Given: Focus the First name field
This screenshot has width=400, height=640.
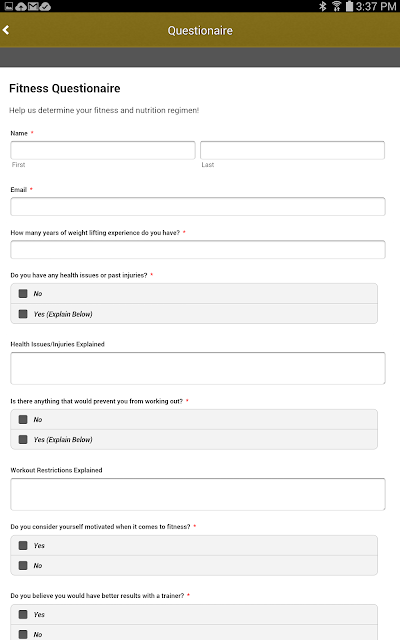Looking at the screenshot, I should click(x=103, y=150).
